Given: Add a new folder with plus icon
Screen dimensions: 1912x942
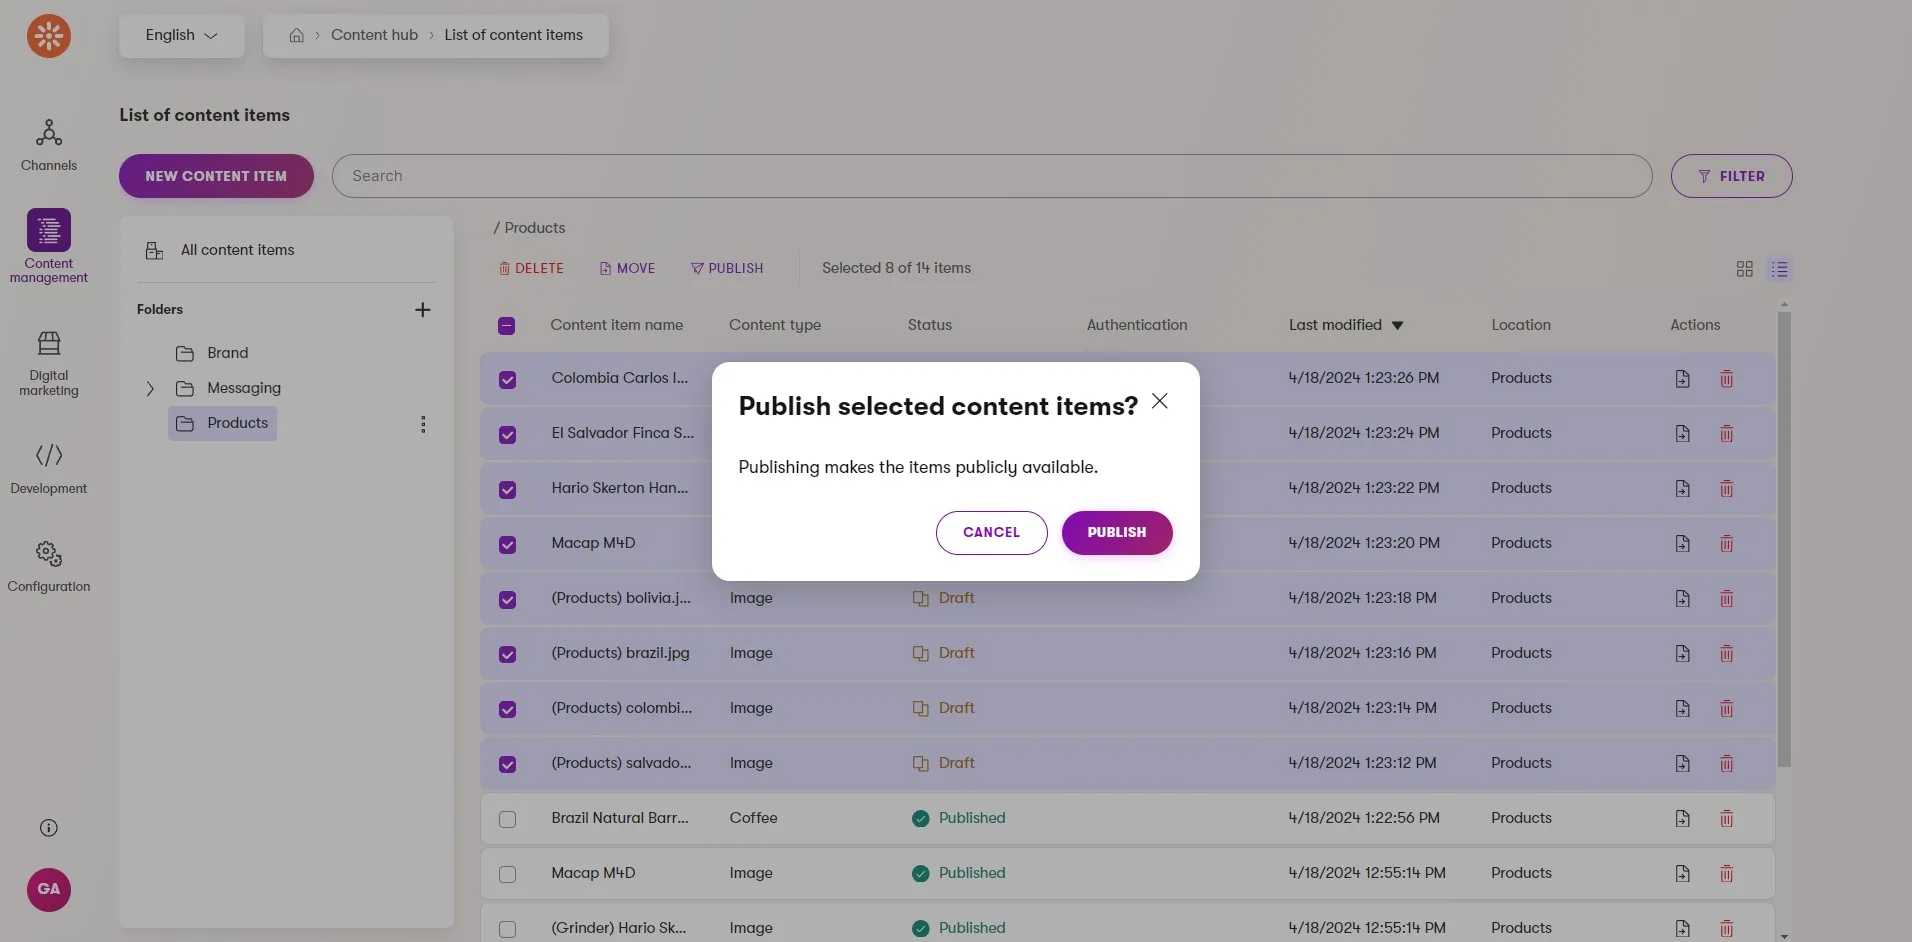Looking at the screenshot, I should pyautogui.click(x=423, y=310).
